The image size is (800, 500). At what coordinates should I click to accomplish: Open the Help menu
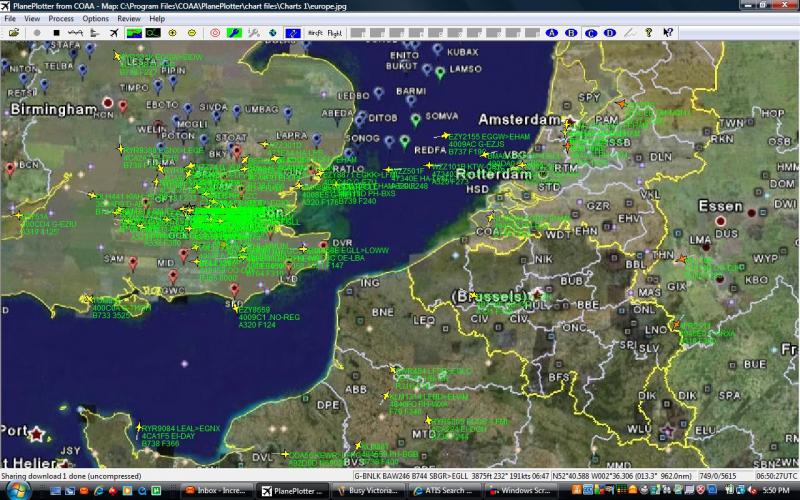click(x=157, y=18)
